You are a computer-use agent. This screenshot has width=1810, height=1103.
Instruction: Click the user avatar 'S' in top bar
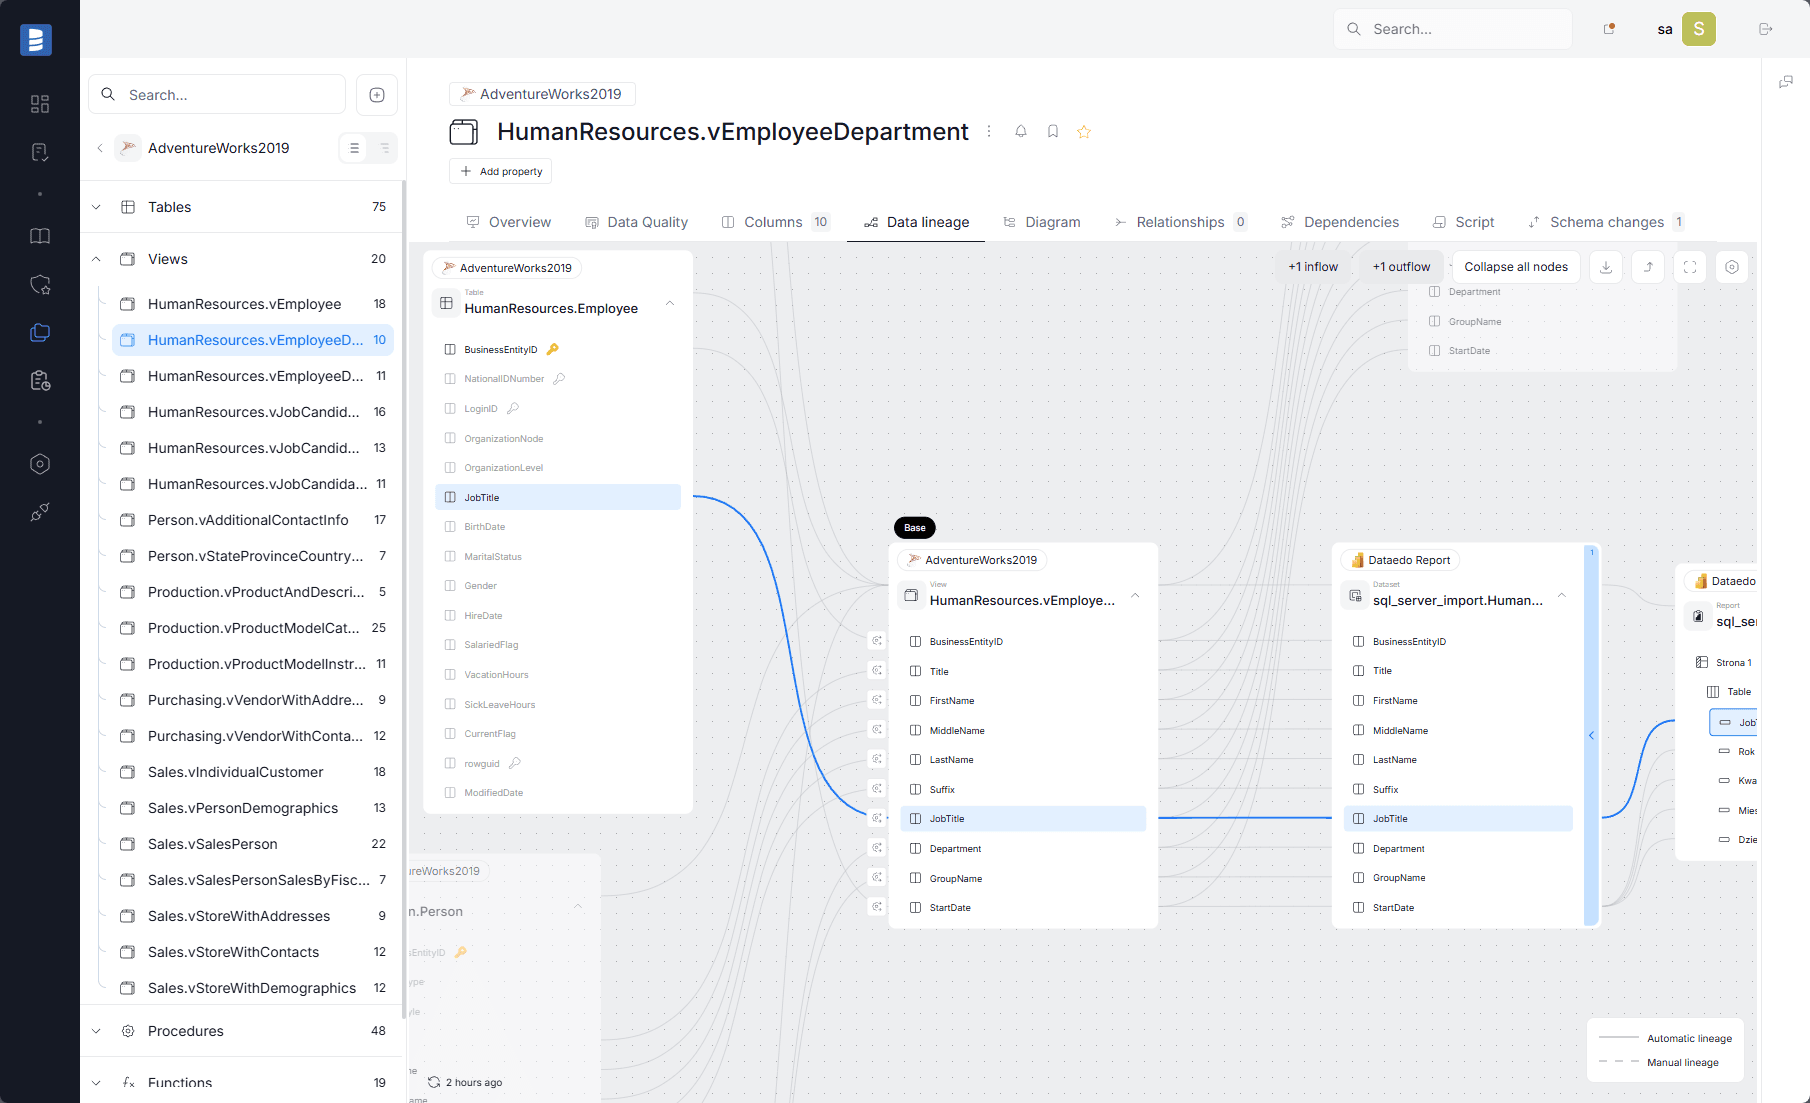tap(1699, 29)
